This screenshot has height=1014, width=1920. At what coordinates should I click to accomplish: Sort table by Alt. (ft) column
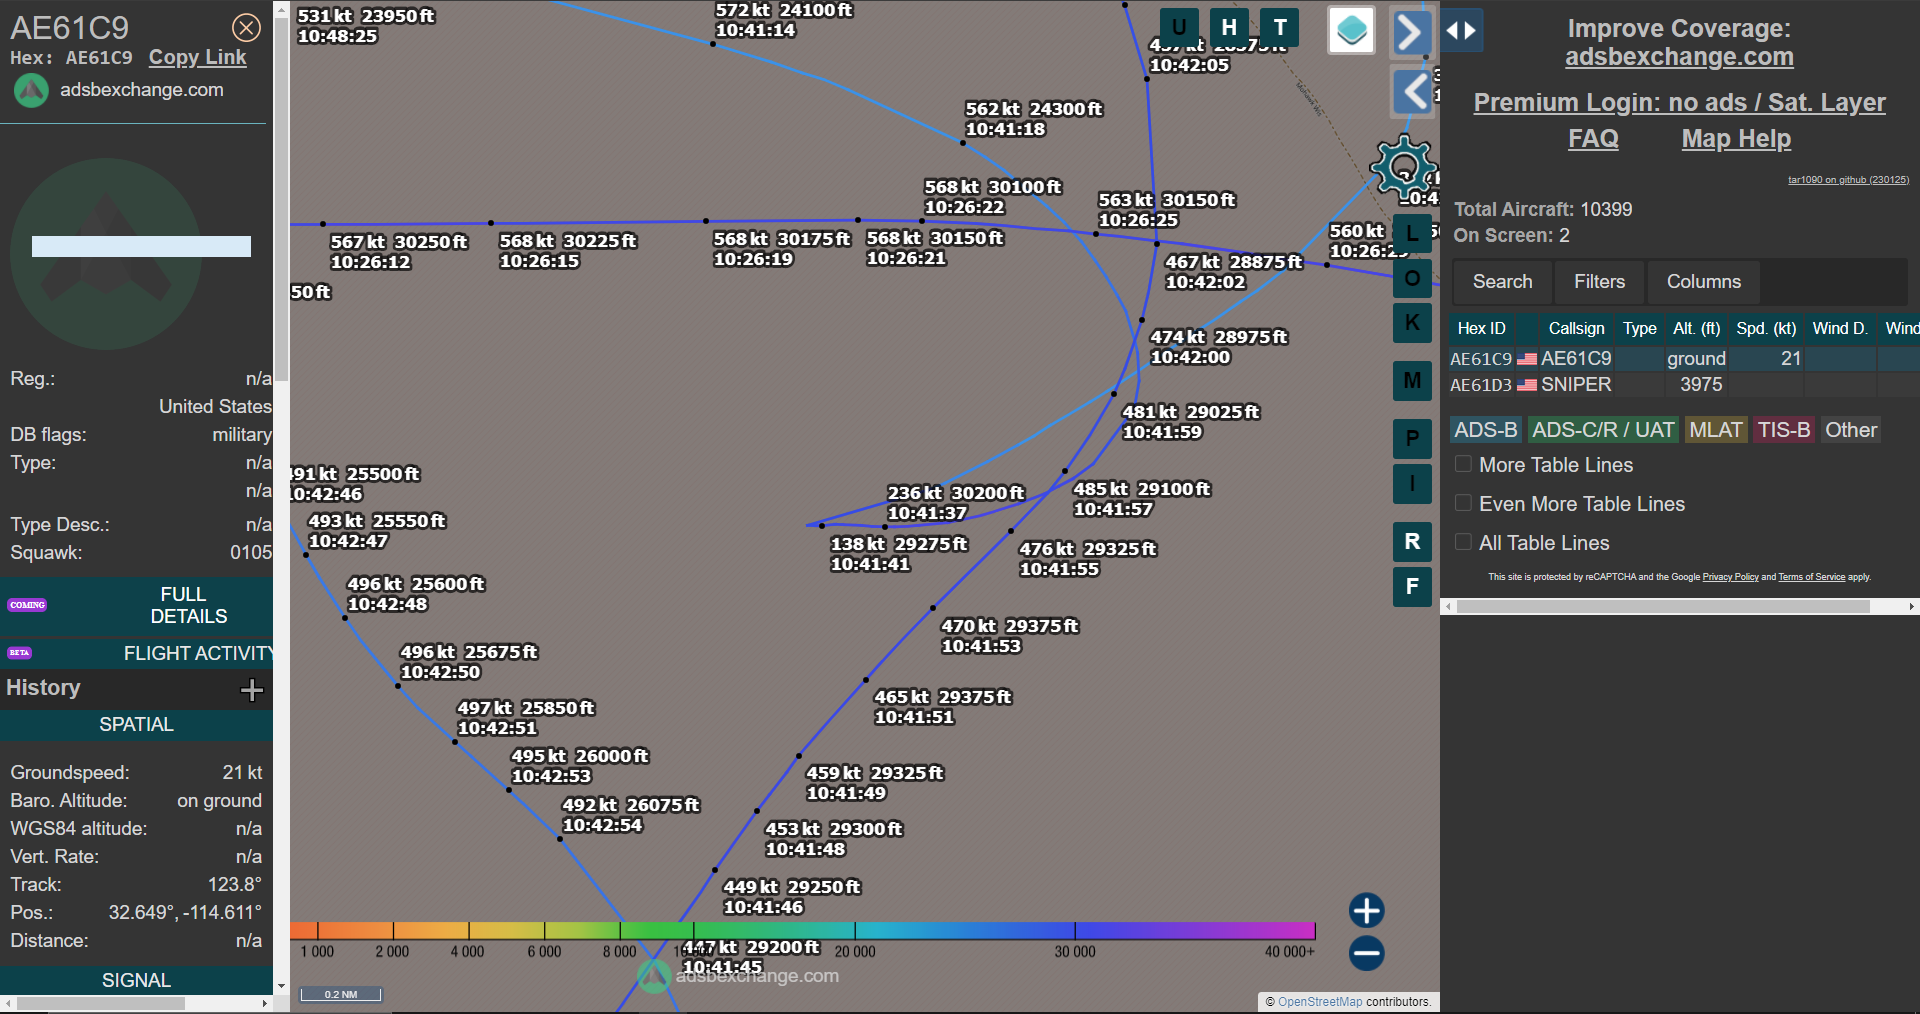(1696, 328)
